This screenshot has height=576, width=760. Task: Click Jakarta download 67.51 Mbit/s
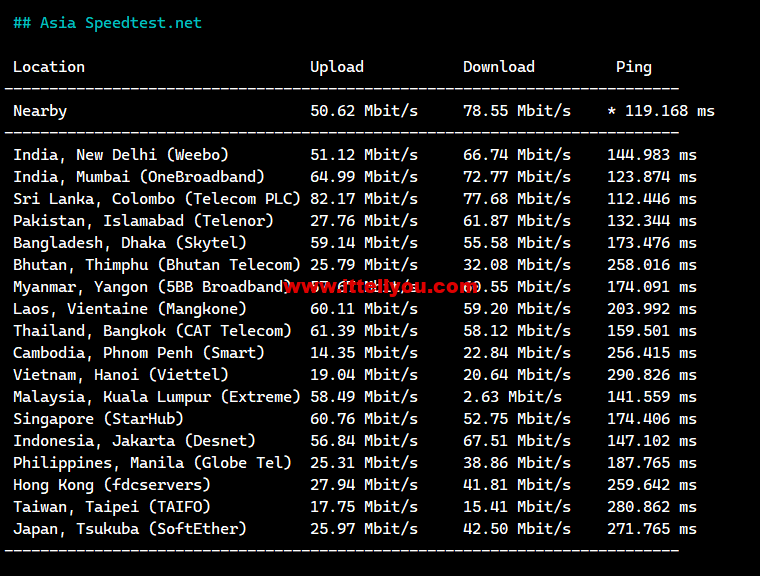(x=517, y=441)
